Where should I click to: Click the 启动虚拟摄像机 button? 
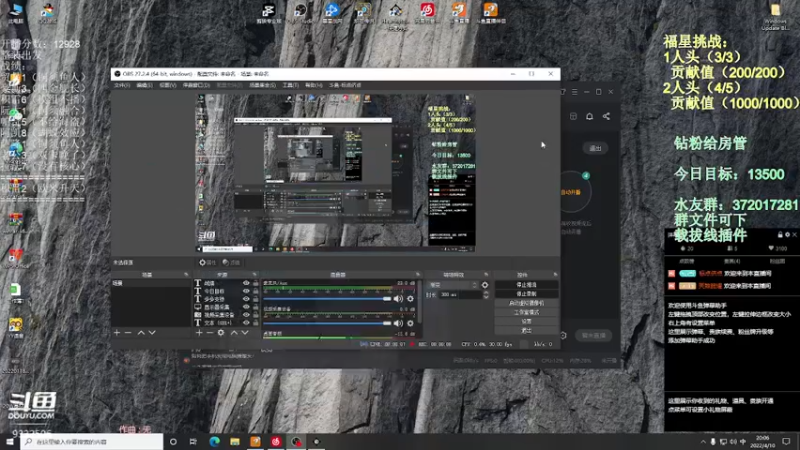click(x=526, y=303)
